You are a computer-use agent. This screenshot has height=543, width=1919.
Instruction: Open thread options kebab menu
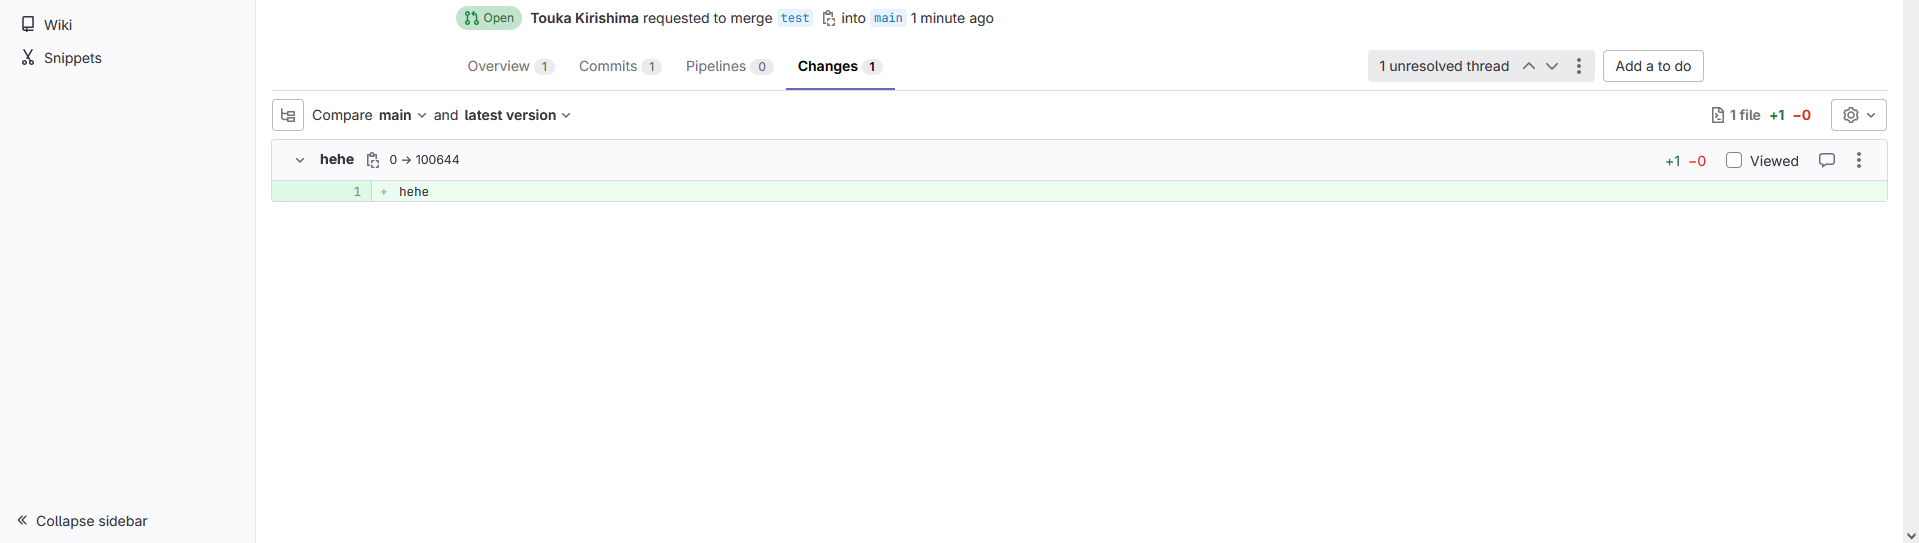[1579, 66]
